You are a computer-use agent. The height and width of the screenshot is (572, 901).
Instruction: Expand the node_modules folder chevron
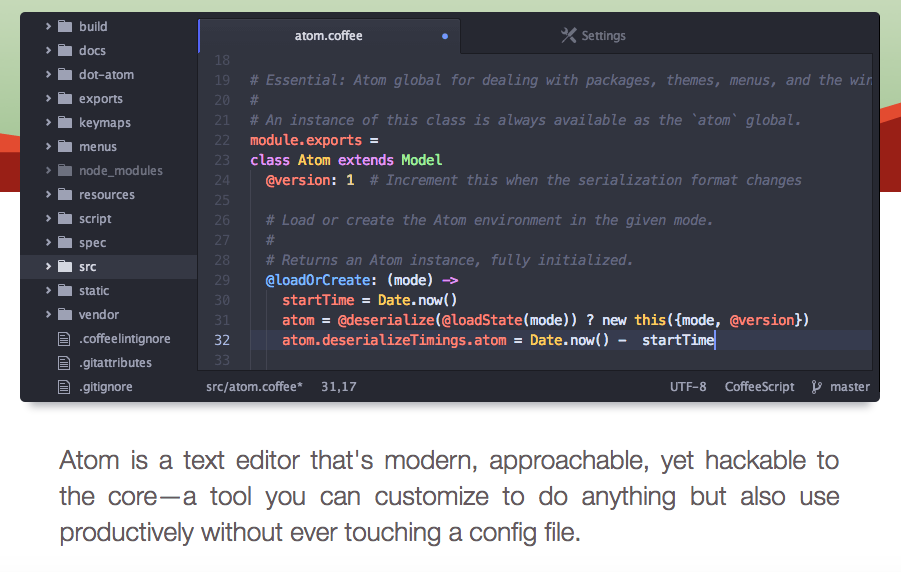pyautogui.click(x=48, y=170)
